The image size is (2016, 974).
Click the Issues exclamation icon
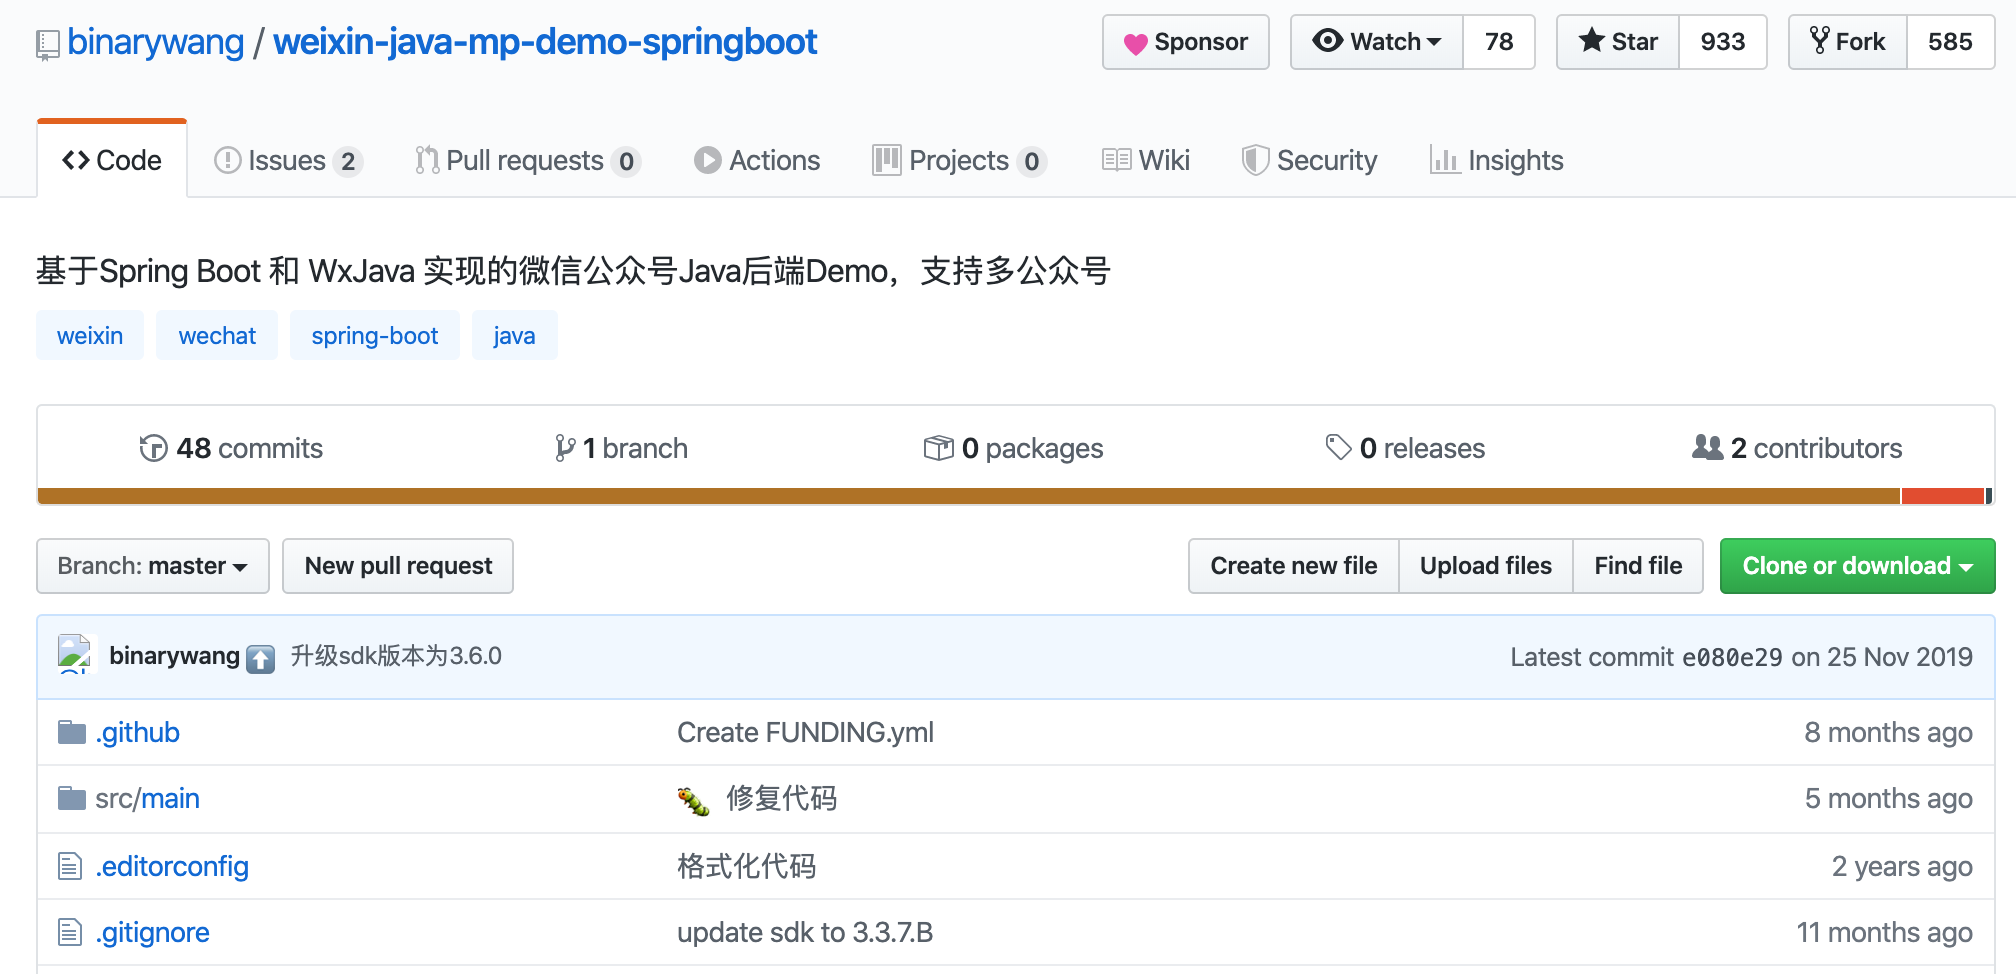[228, 160]
